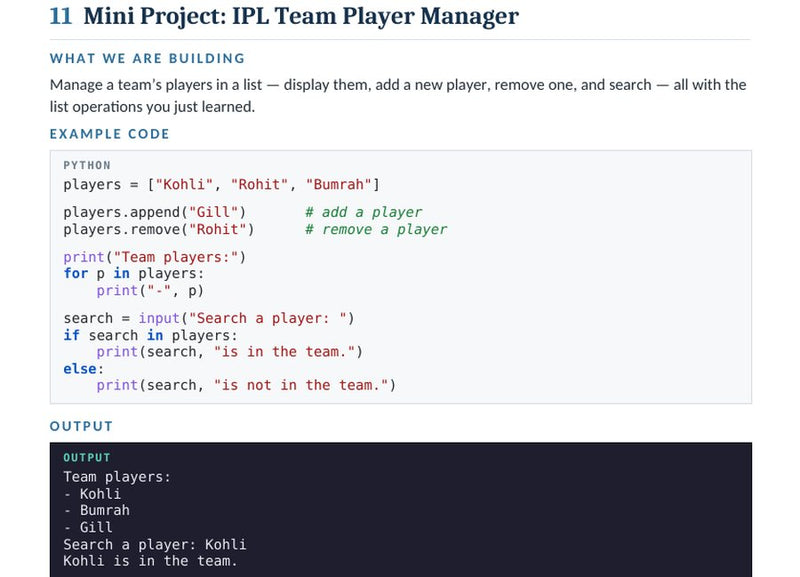Click the output line "Kohli is in the team."
The width and height of the screenshot is (800, 577).
point(151,561)
